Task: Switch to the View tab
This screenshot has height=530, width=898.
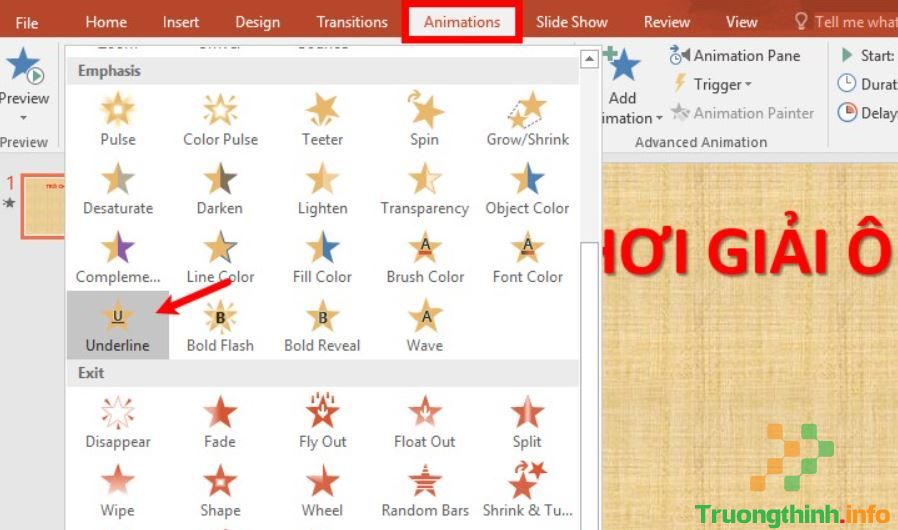Action: pyautogui.click(x=742, y=22)
